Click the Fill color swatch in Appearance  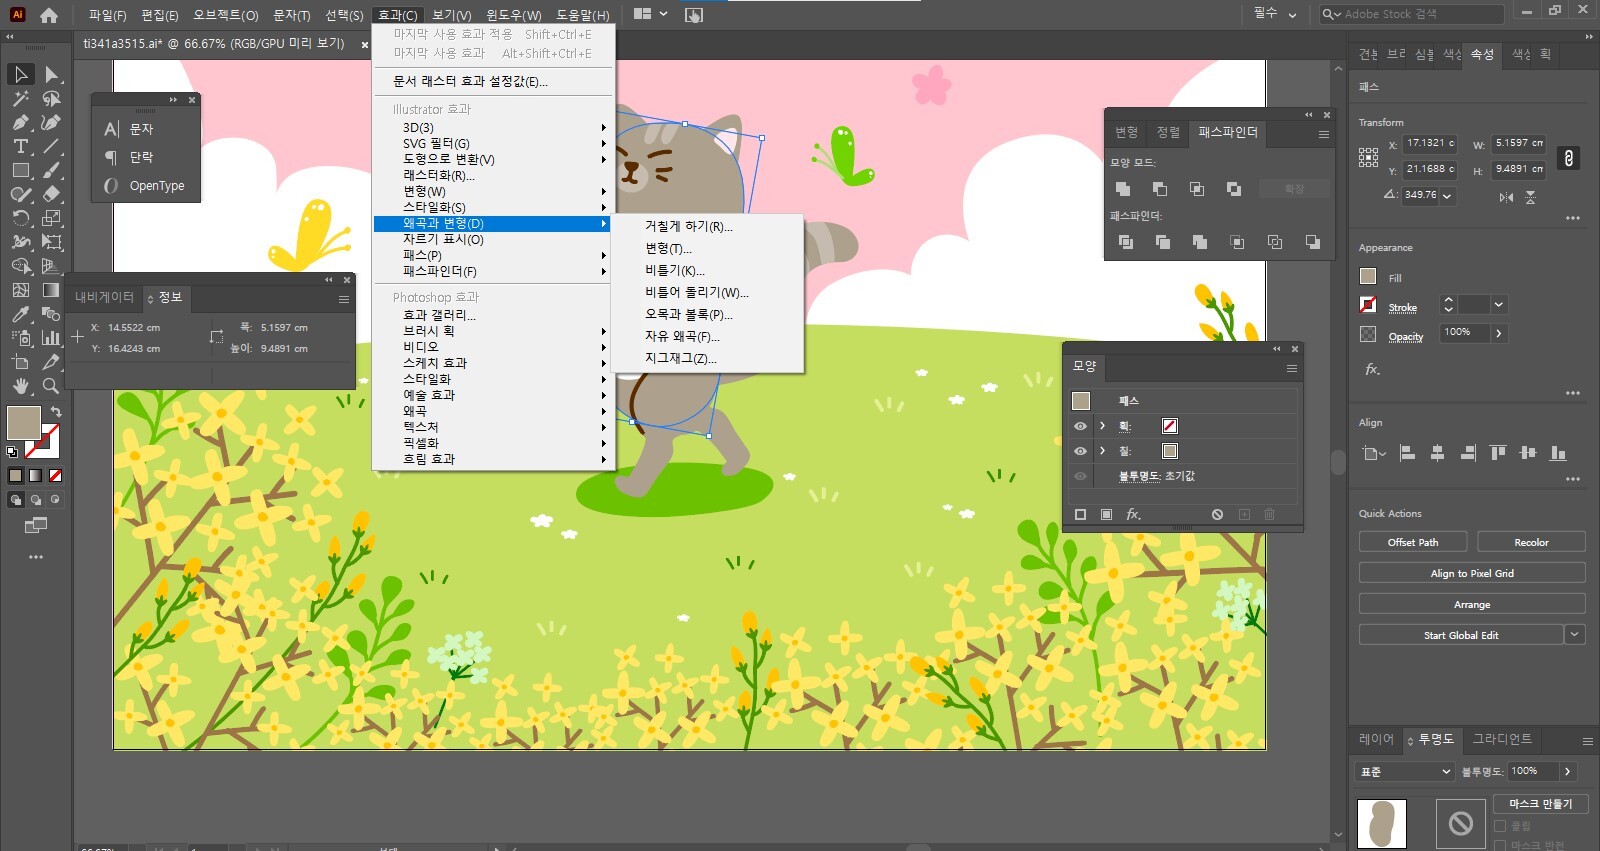tap(1368, 277)
